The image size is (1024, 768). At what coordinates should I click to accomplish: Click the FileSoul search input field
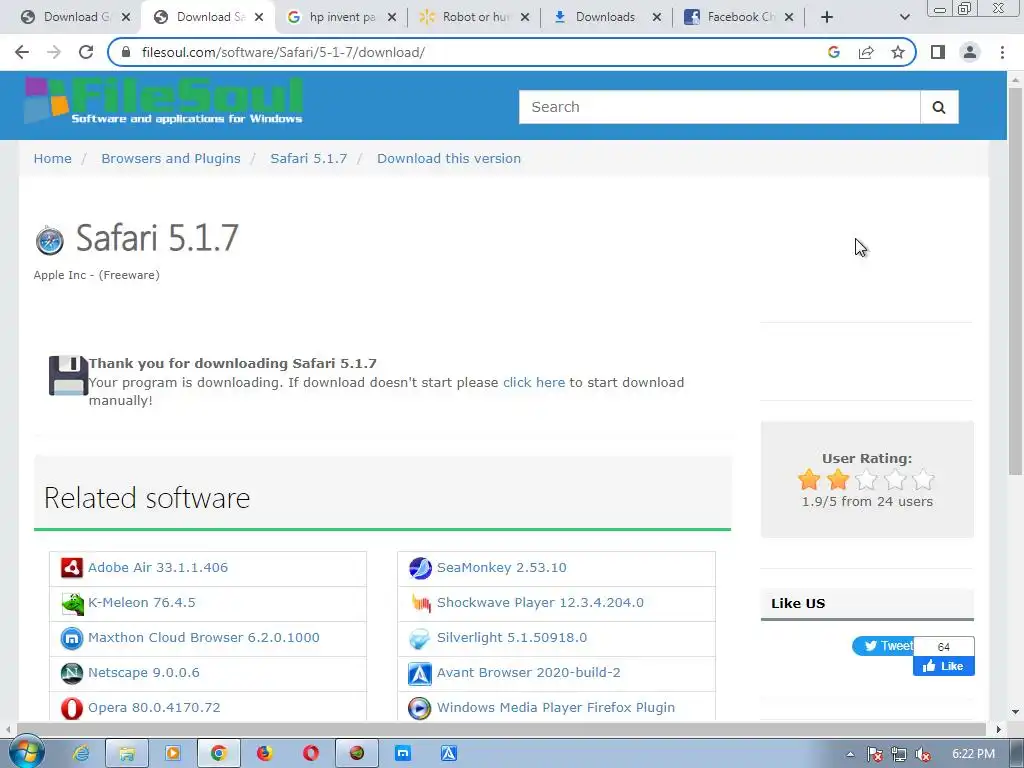(x=719, y=107)
